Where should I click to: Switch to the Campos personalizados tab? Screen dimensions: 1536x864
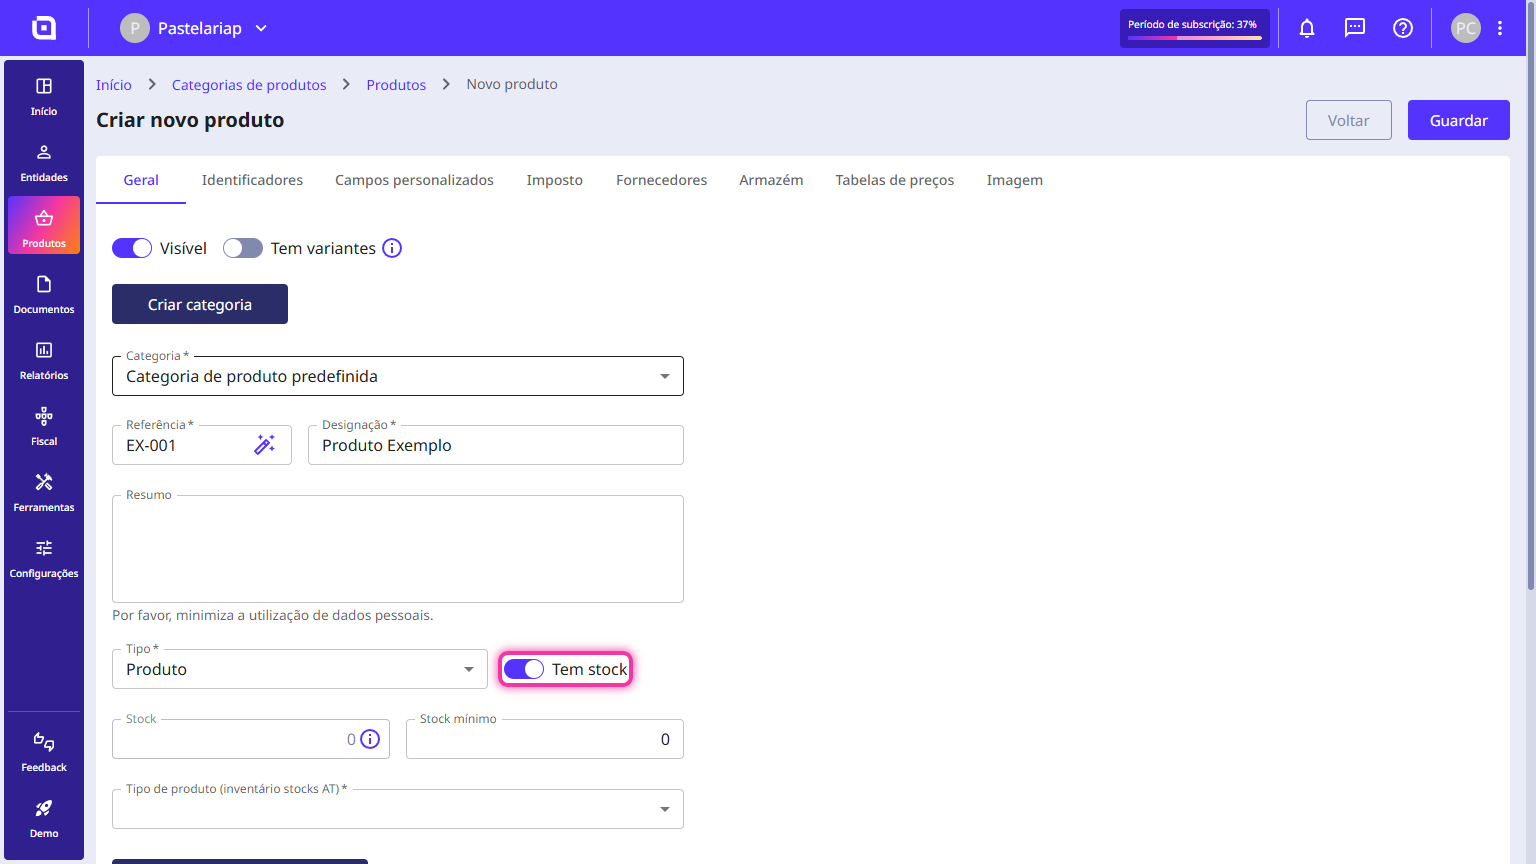(x=414, y=180)
